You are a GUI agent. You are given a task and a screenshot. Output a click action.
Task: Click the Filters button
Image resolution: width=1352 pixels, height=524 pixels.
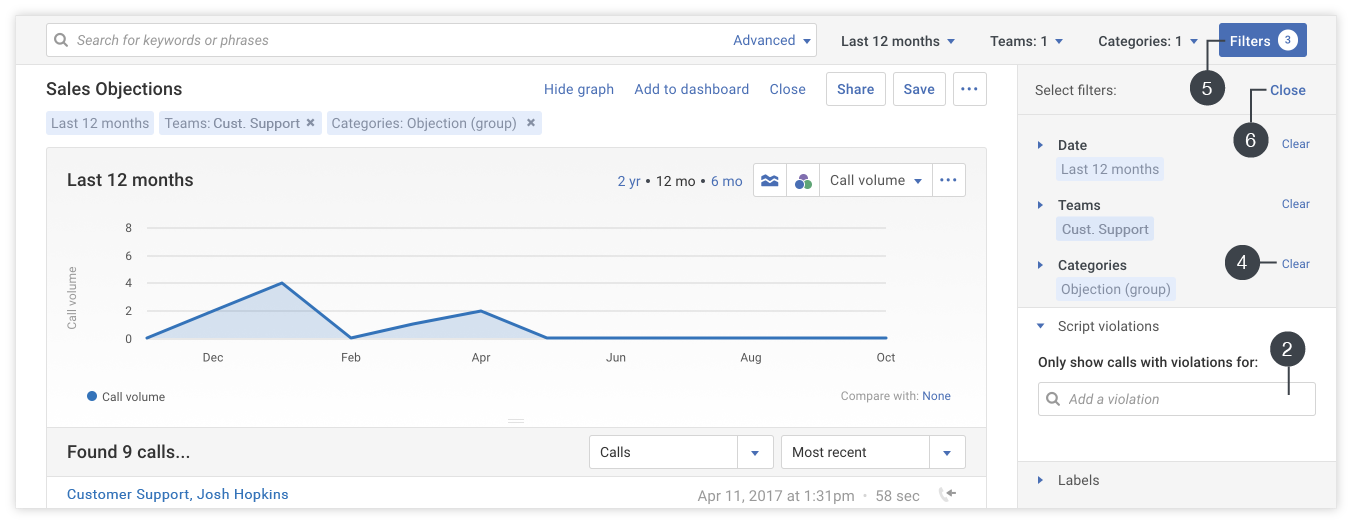1262,41
